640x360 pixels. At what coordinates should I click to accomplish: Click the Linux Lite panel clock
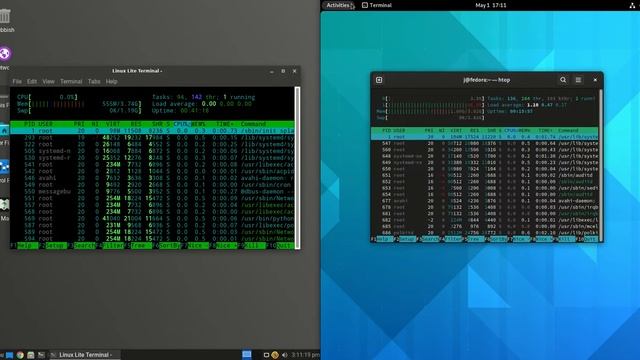coord(305,355)
